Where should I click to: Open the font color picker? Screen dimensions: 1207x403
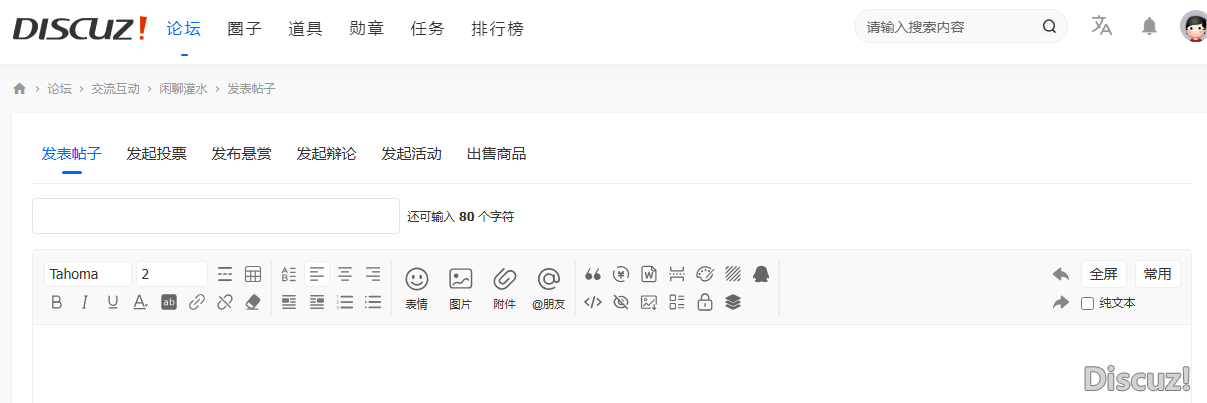click(141, 303)
